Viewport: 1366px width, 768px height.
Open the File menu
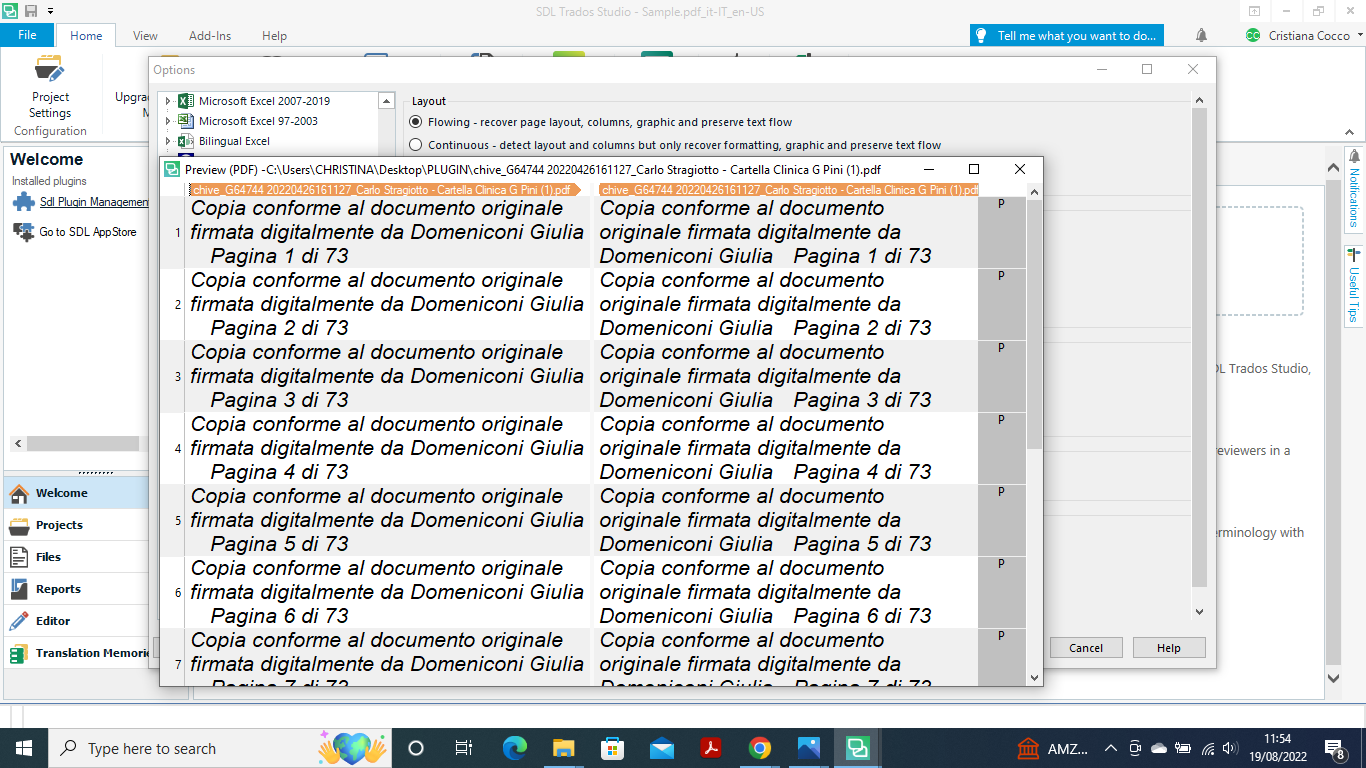point(27,35)
